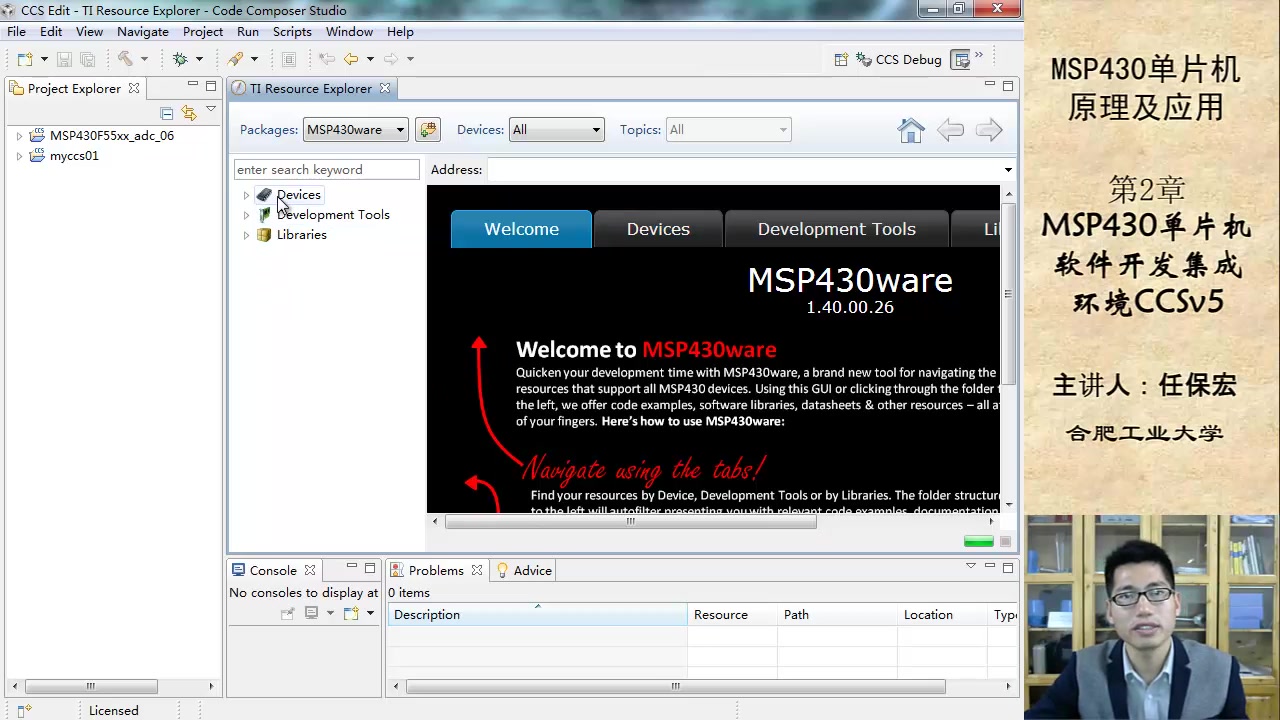Open the Debug dropdown arrow
This screenshot has width=1280, height=720.
(x=199, y=59)
